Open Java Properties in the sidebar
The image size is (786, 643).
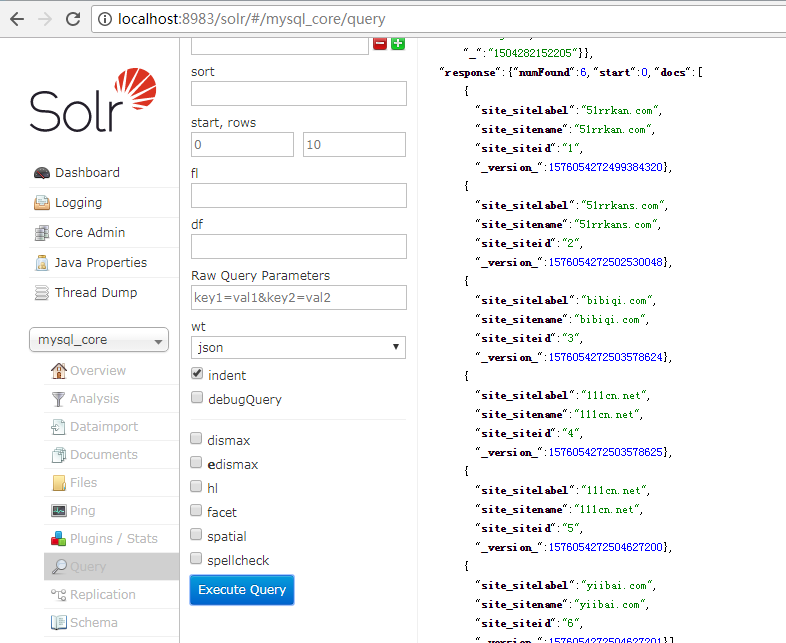[100, 263]
